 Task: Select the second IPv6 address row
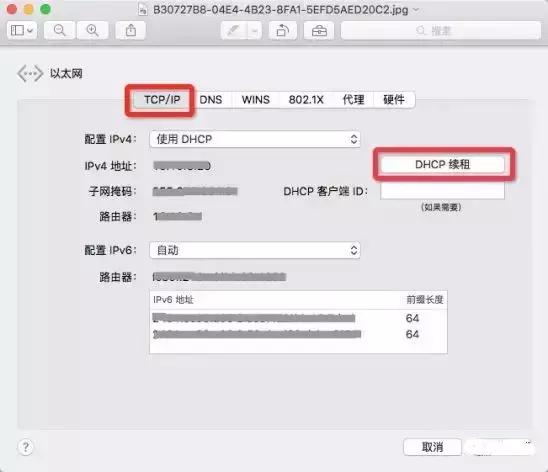pos(298,334)
